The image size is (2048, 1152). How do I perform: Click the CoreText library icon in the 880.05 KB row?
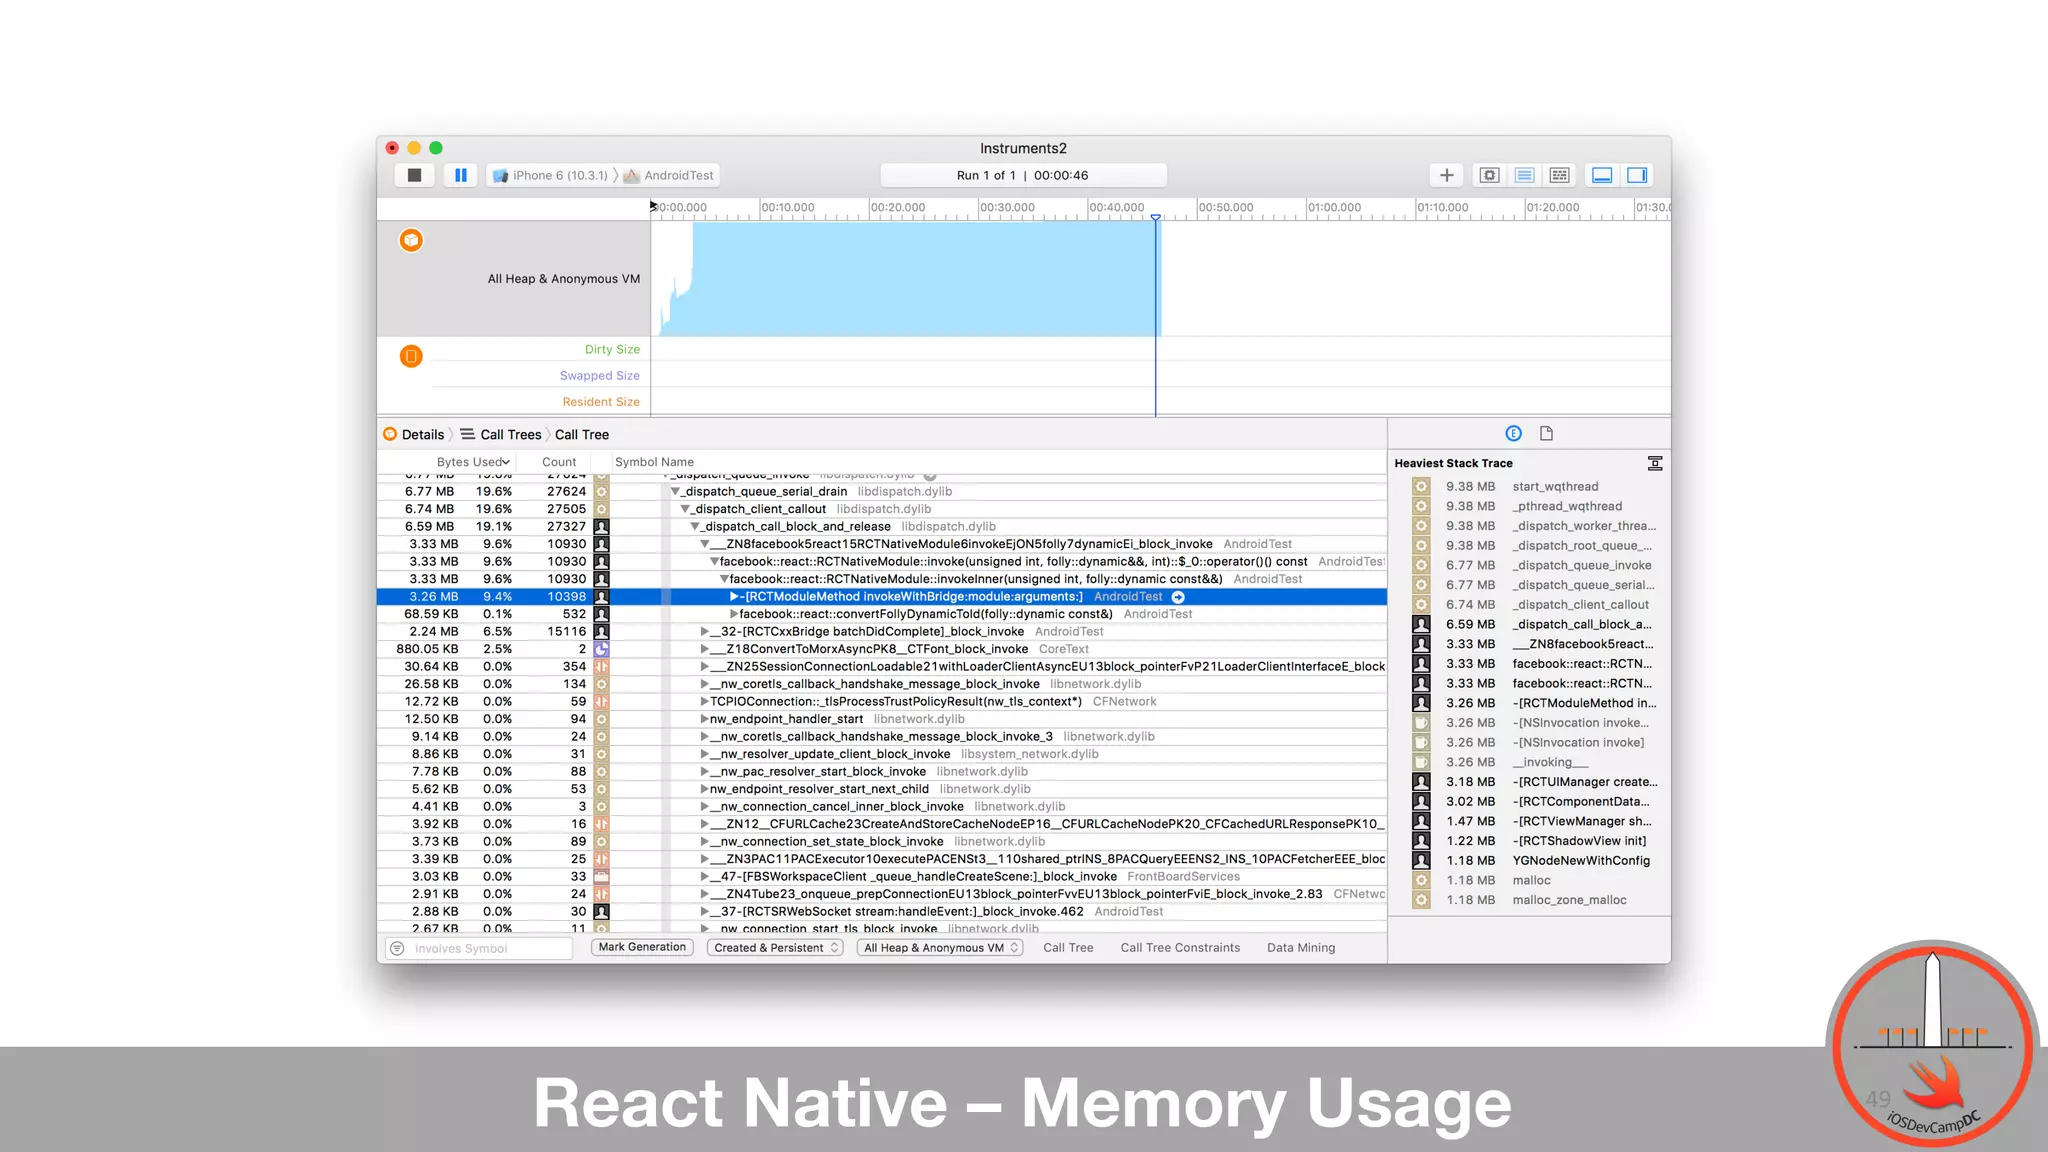click(x=601, y=649)
